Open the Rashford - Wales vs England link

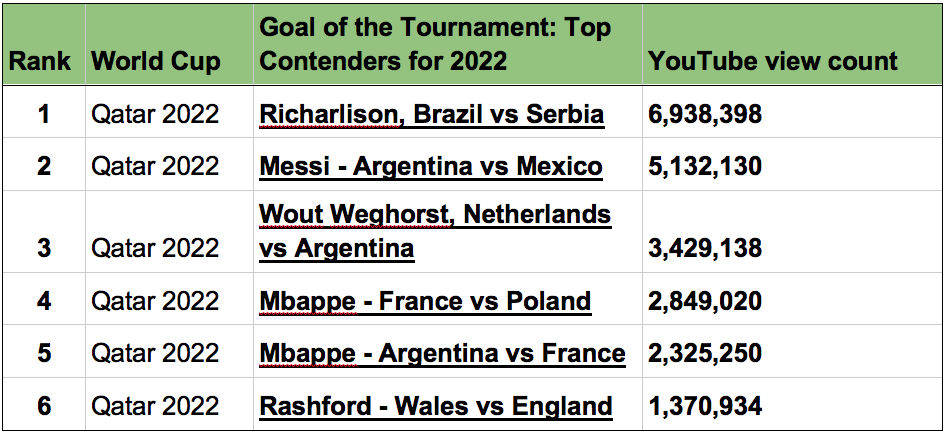click(436, 406)
